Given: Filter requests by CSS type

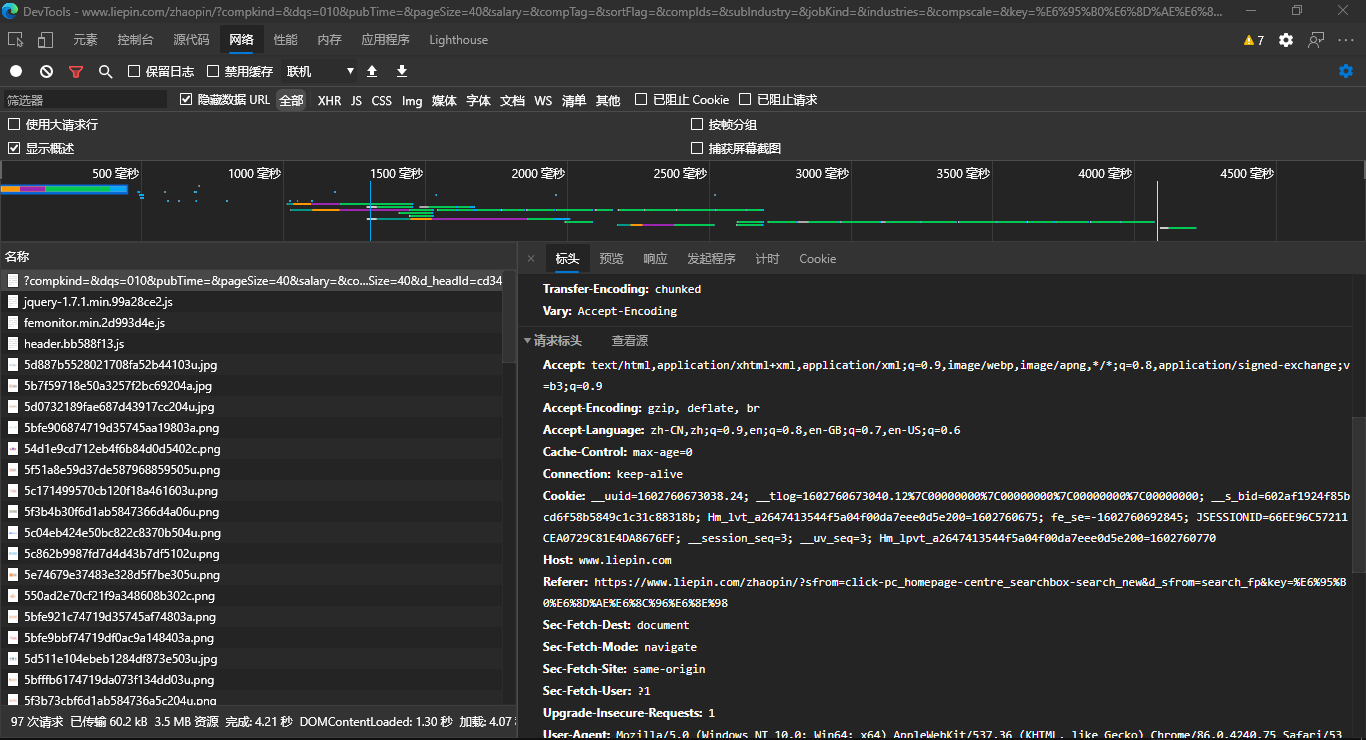Looking at the screenshot, I should click(381, 100).
